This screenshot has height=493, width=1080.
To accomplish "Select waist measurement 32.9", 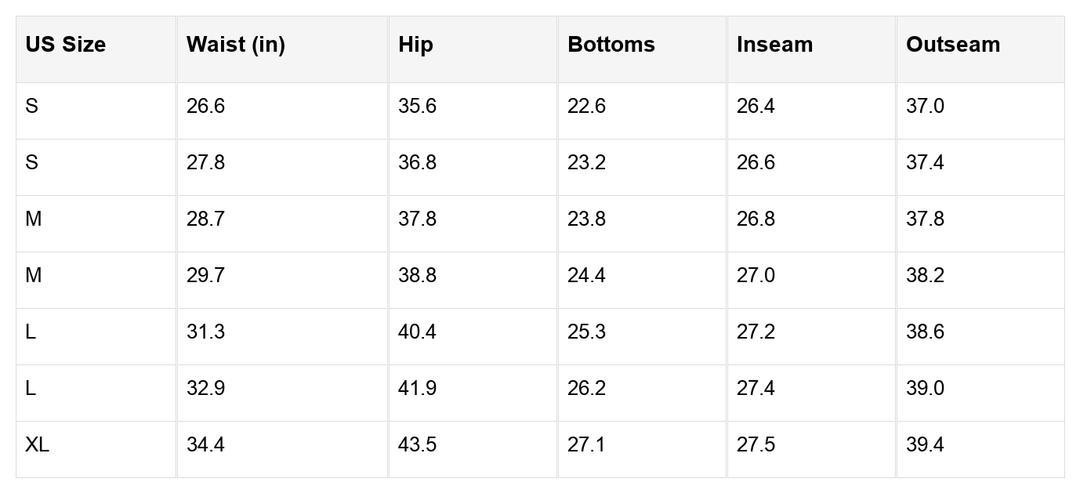I will (x=205, y=388).
